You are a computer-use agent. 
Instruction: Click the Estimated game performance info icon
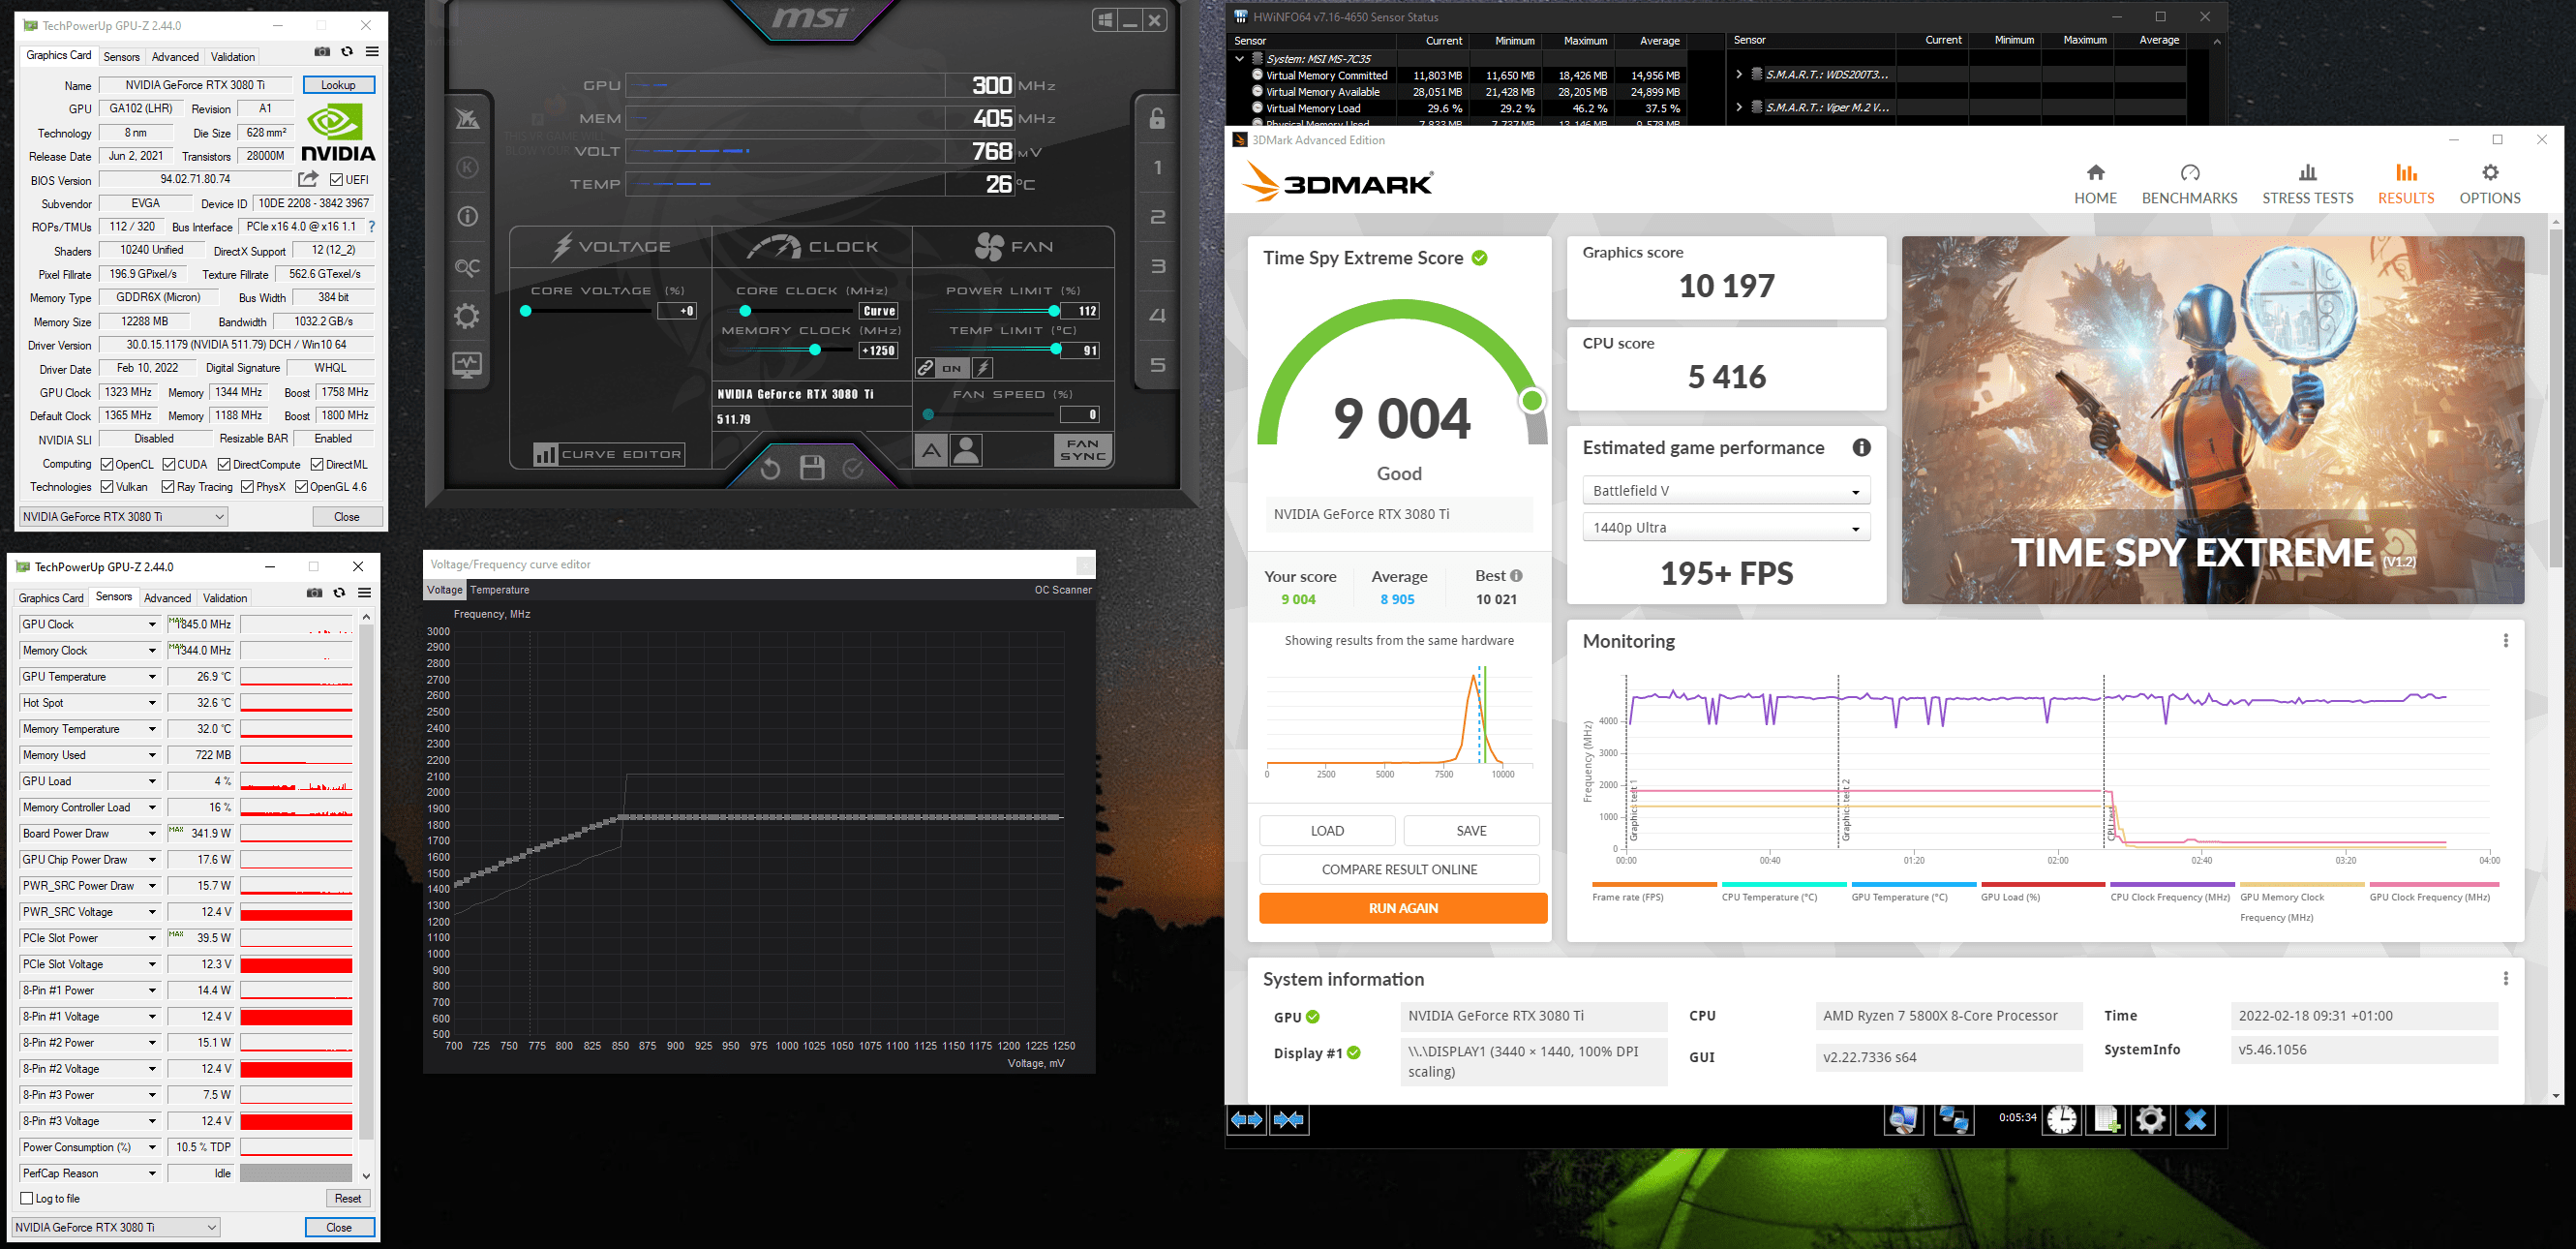point(1861,448)
